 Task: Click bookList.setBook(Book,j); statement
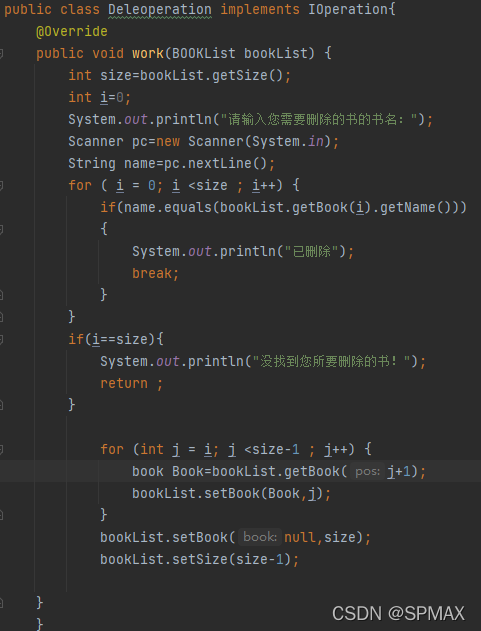[x=231, y=494]
